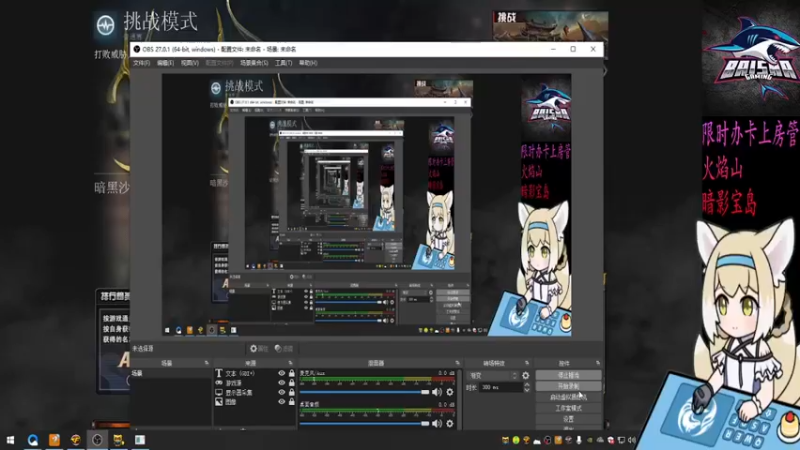The image size is (800, 450).
Task: Pop out the 来源 dock
Action: 290,363
